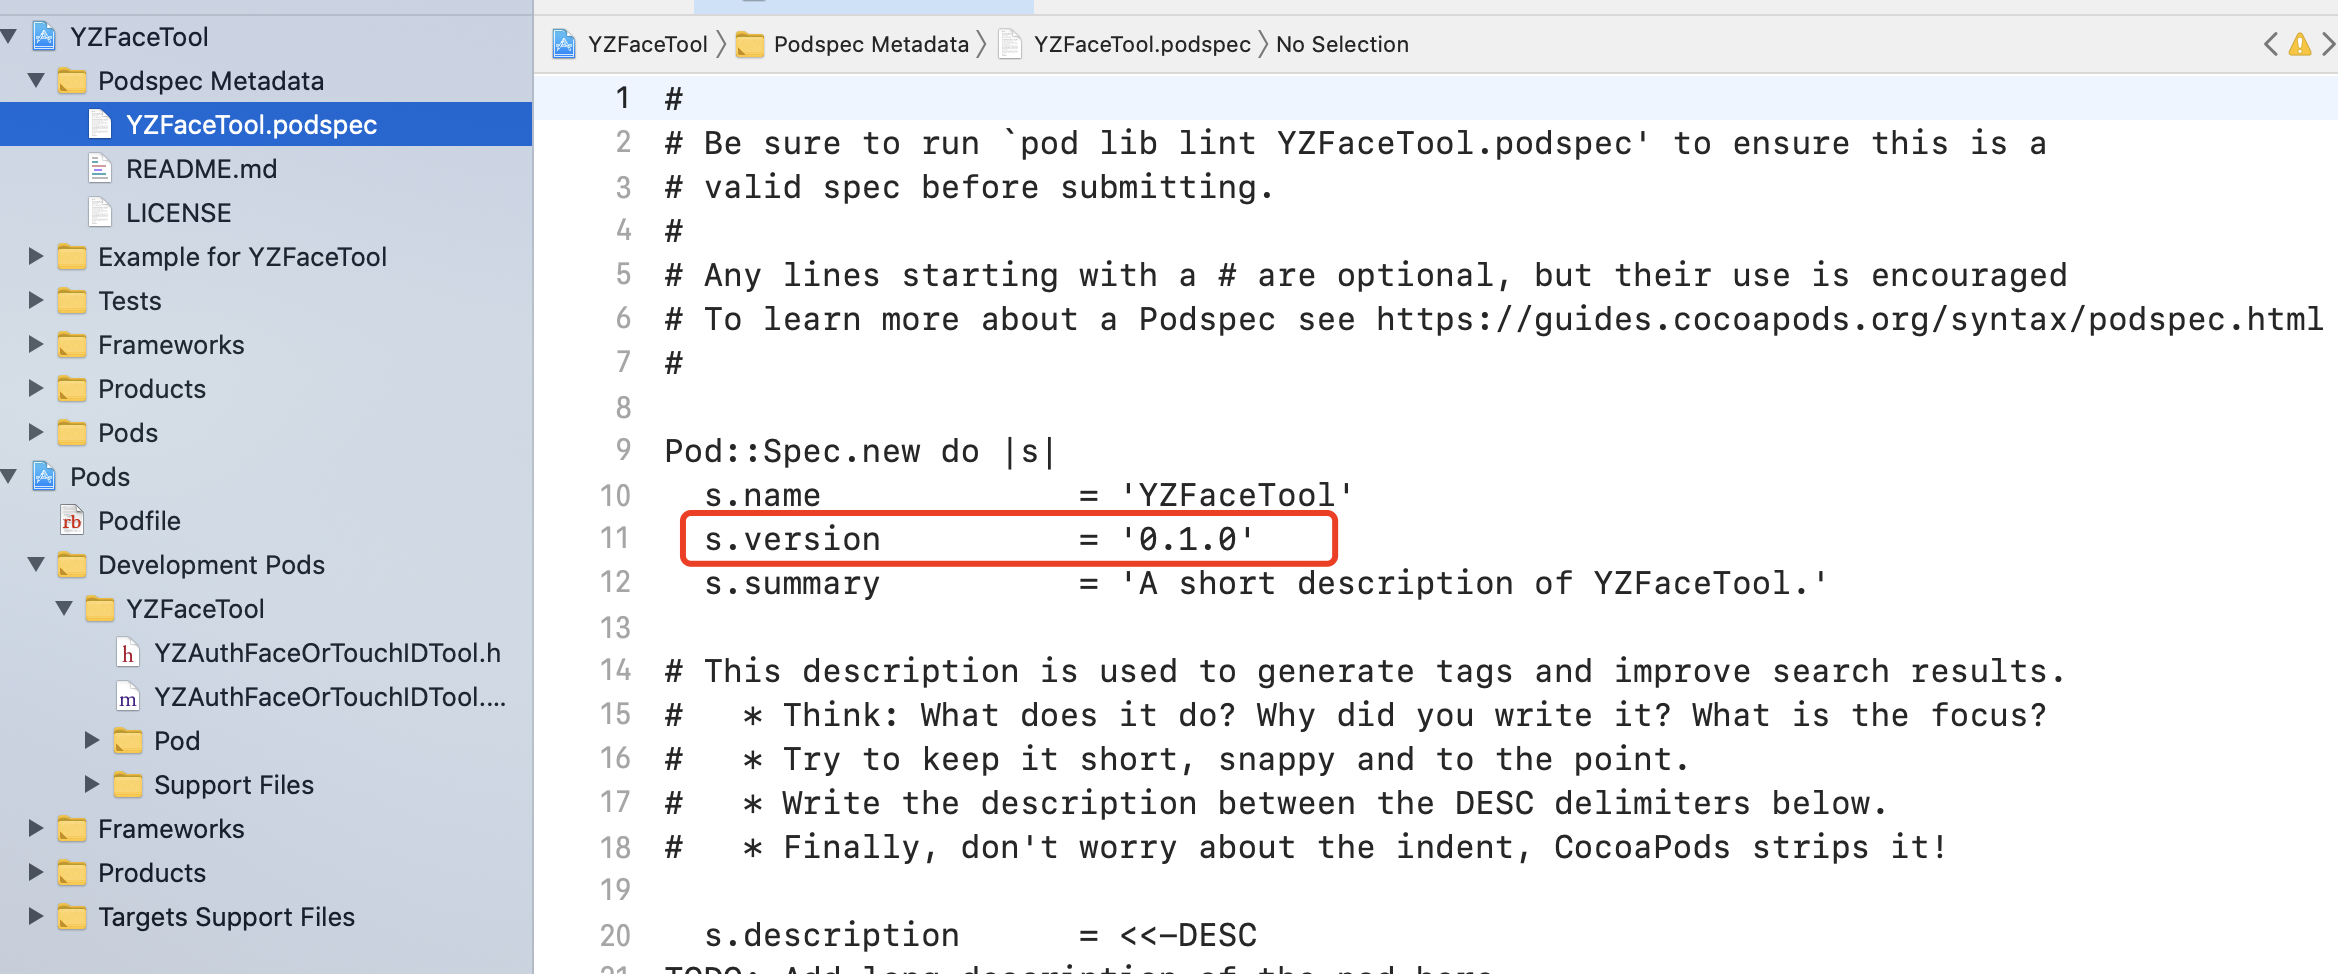Click the Tests folder icon

72,301
